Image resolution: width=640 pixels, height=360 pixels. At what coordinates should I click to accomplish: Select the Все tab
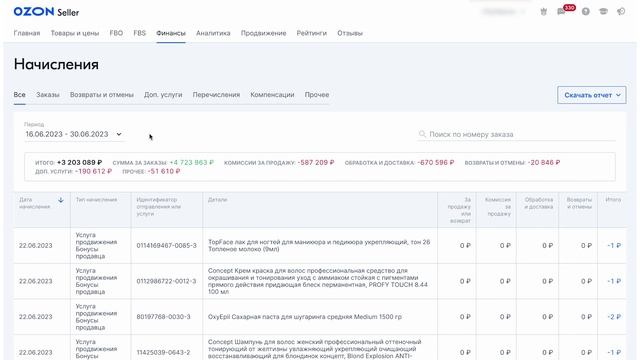click(20, 95)
